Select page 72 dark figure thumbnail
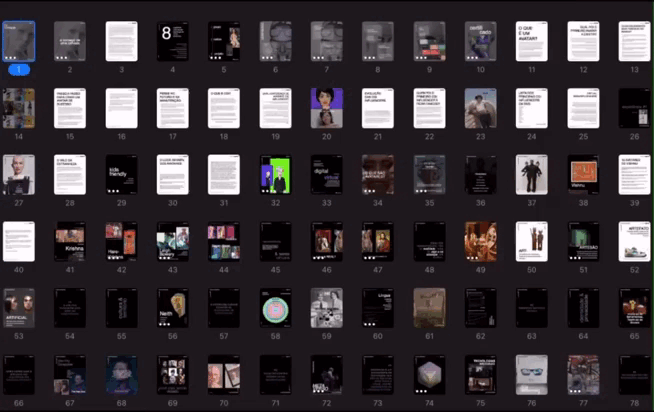The width and height of the screenshot is (654, 412). click(327, 375)
